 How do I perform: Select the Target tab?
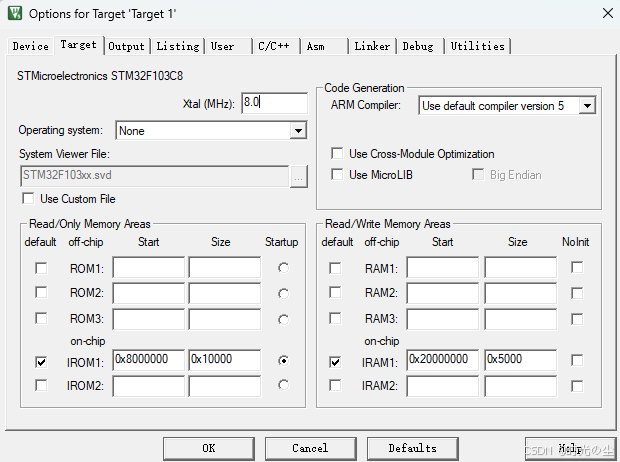point(79,45)
